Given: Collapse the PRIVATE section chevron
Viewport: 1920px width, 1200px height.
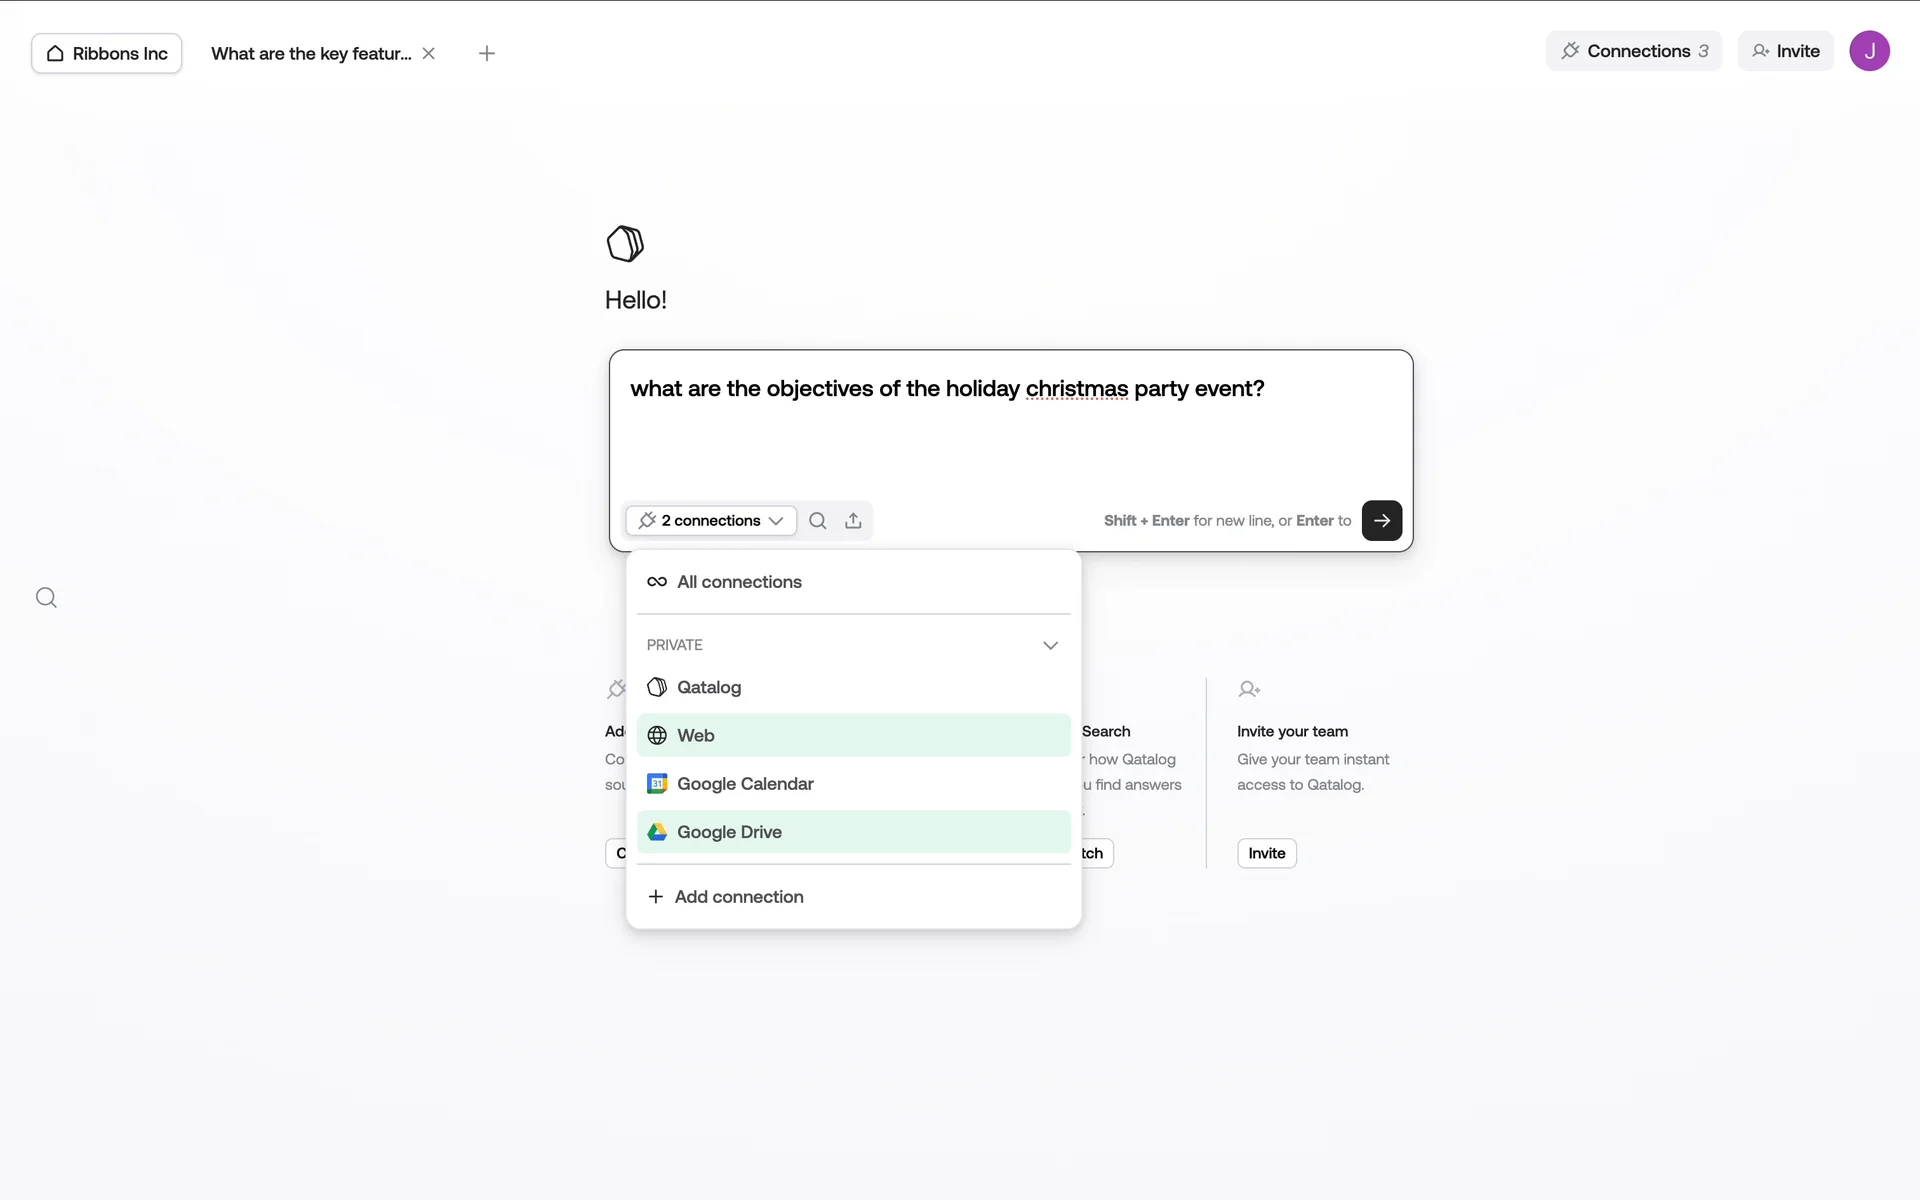Looking at the screenshot, I should click(x=1050, y=645).
